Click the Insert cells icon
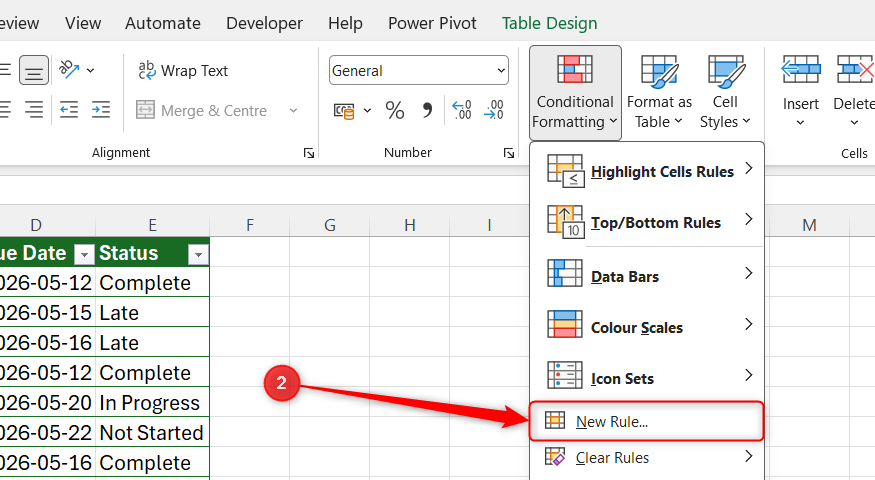875x480 pixels. pyautogui.click(x=801, y=70)
